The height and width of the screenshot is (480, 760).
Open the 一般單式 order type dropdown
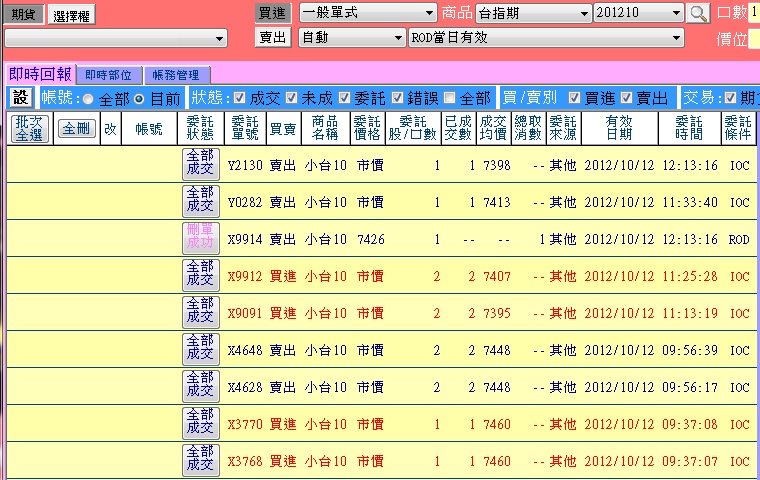pyautogui.click(x=368, y=13)
